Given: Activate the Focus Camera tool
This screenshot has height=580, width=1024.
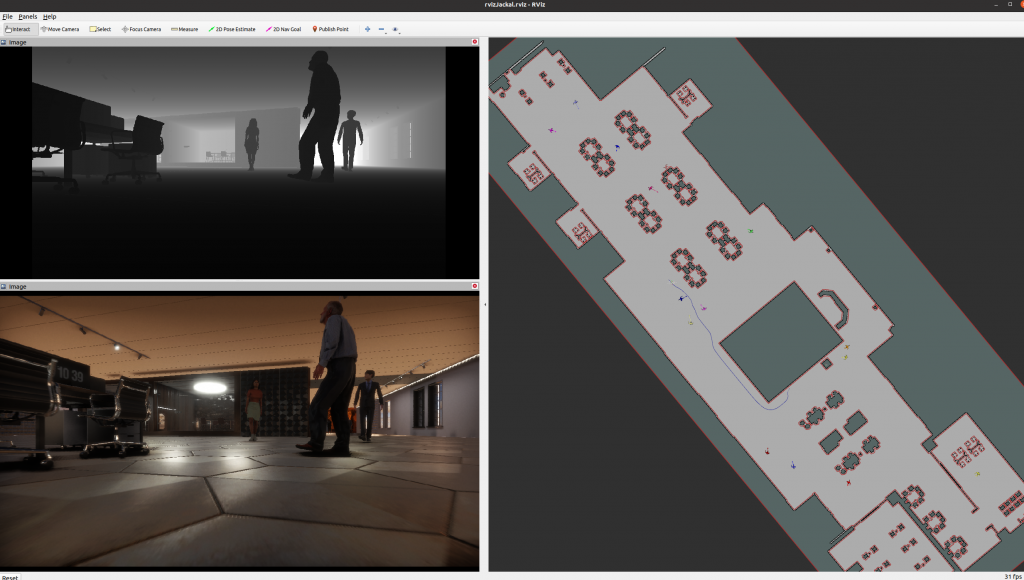Looking at the screenshot, I should tap(141, 29).
